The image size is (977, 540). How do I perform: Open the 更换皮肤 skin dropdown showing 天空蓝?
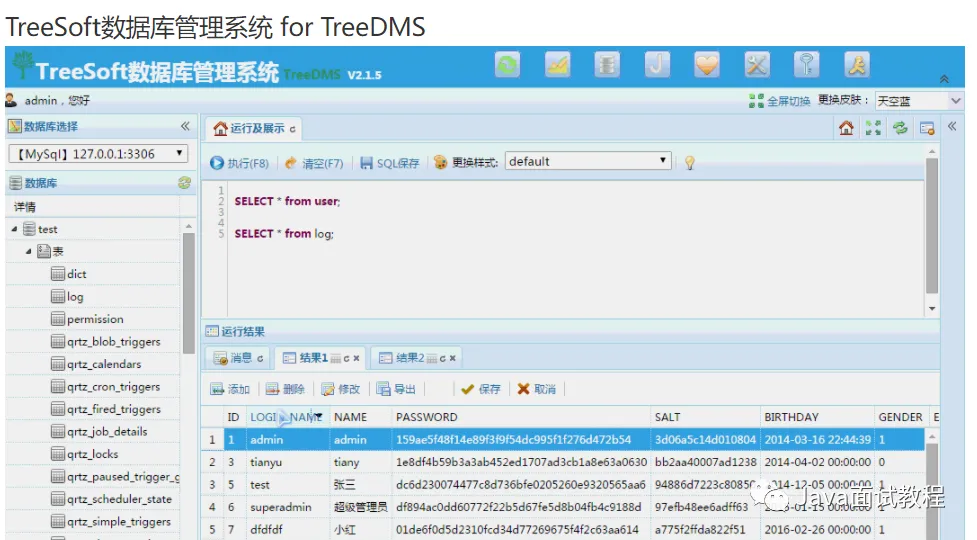click(x=919, y=100)
